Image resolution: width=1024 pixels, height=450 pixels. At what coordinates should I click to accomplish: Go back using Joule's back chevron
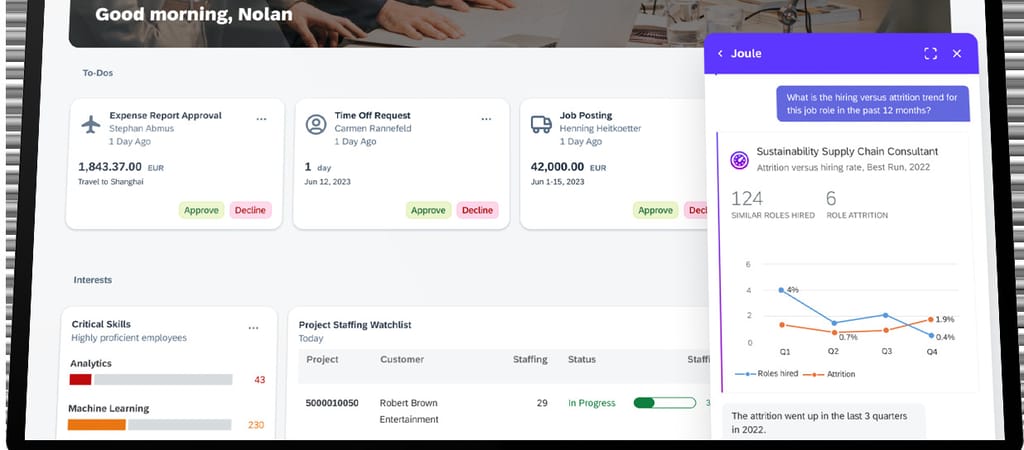point(720,54)
